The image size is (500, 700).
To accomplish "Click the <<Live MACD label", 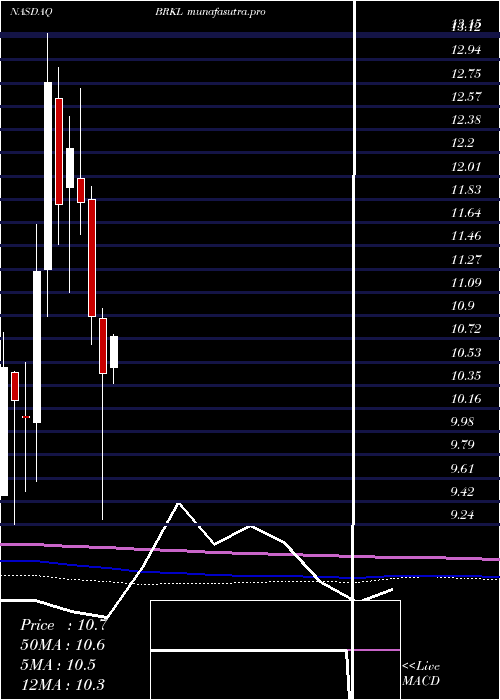I will pyautogui.click(x=421, y=673).
